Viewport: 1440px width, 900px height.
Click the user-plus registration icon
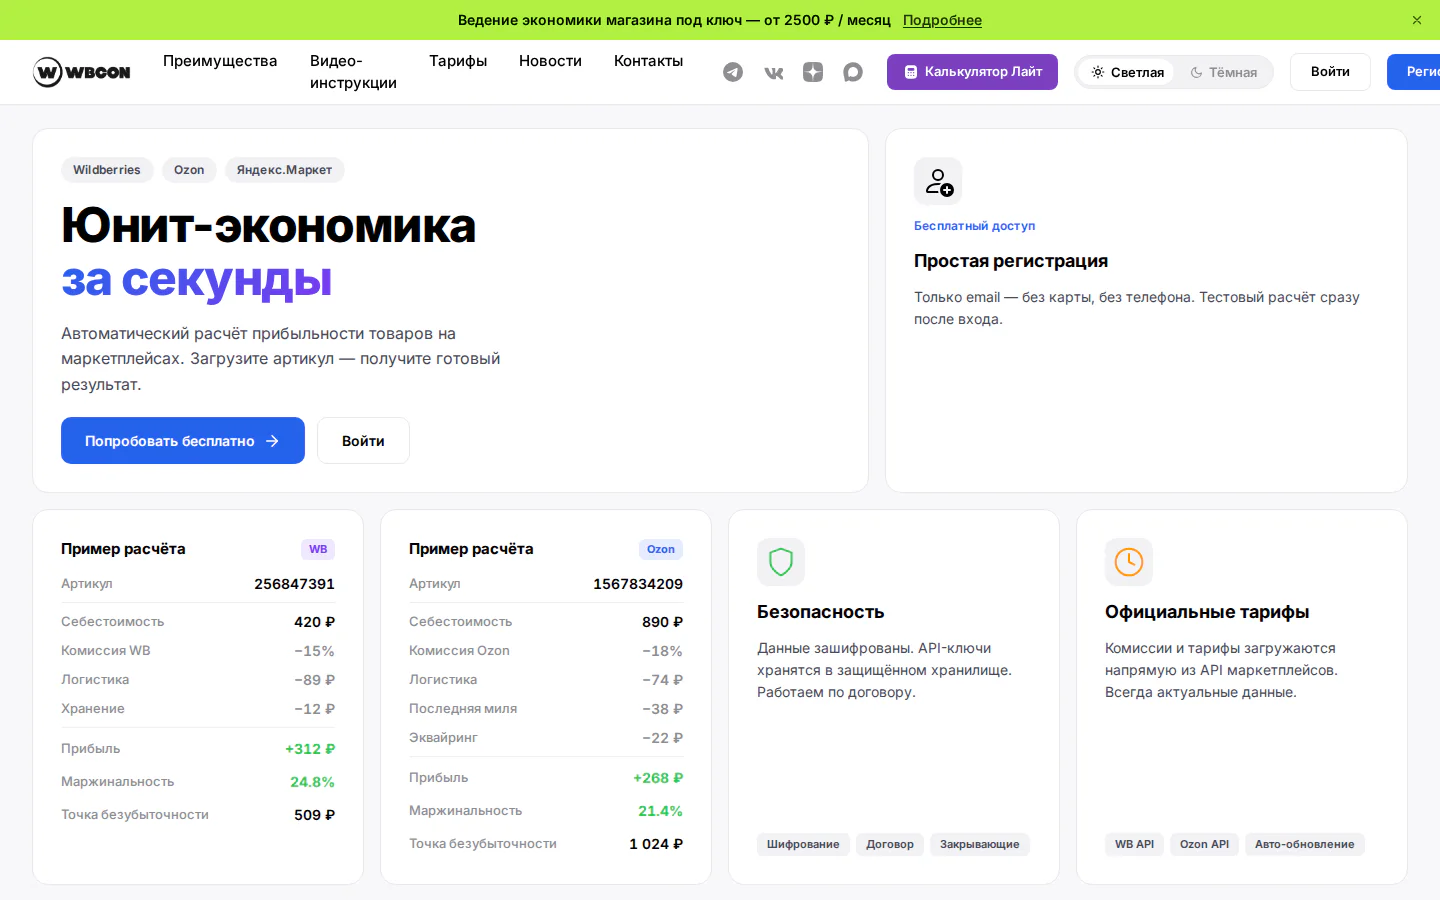[x=938, y=181]
